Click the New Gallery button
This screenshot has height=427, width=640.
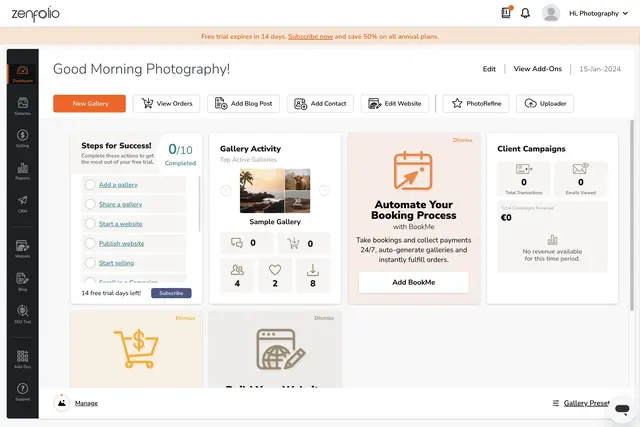point(89,103)
